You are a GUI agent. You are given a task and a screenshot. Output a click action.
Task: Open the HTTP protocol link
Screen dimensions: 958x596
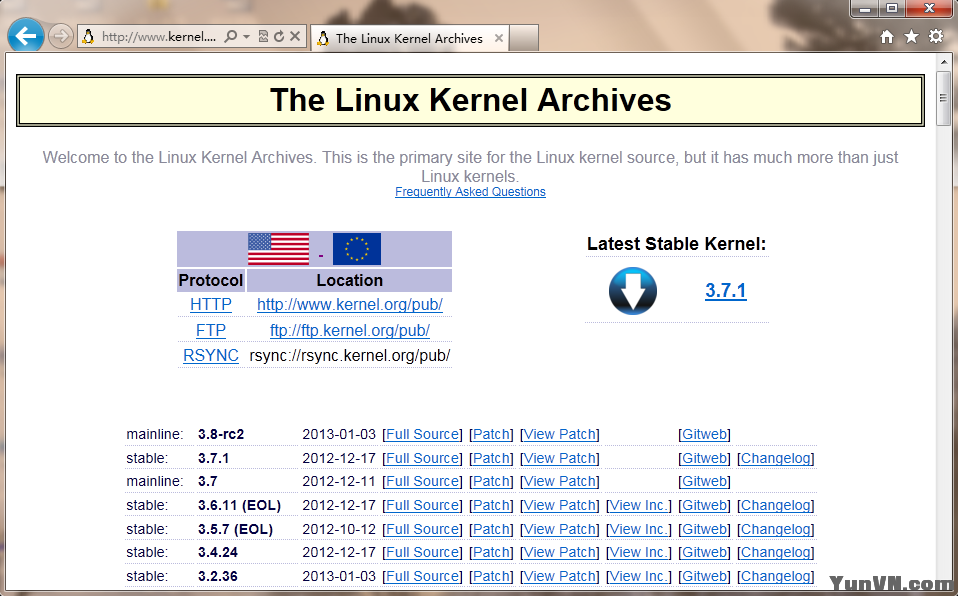[x=211, y=304]
